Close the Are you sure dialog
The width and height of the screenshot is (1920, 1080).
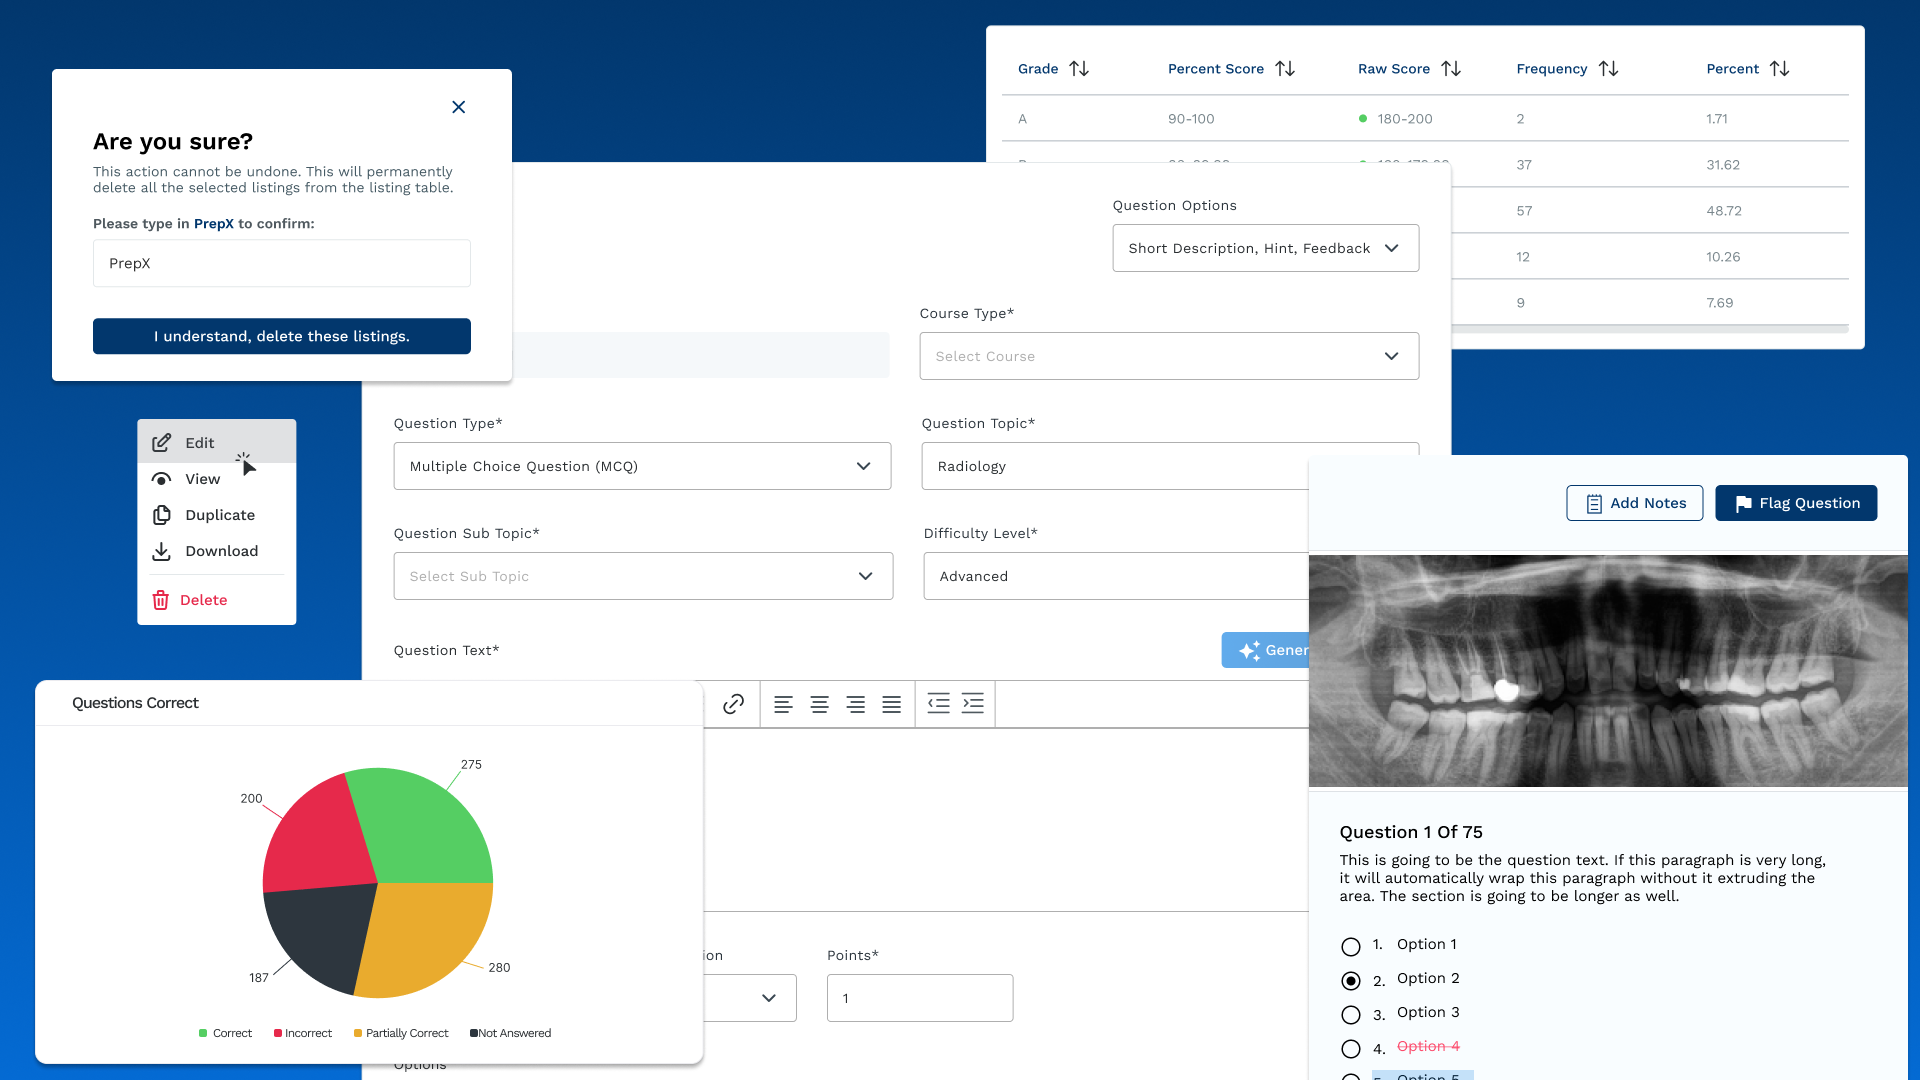coord(458,107)
